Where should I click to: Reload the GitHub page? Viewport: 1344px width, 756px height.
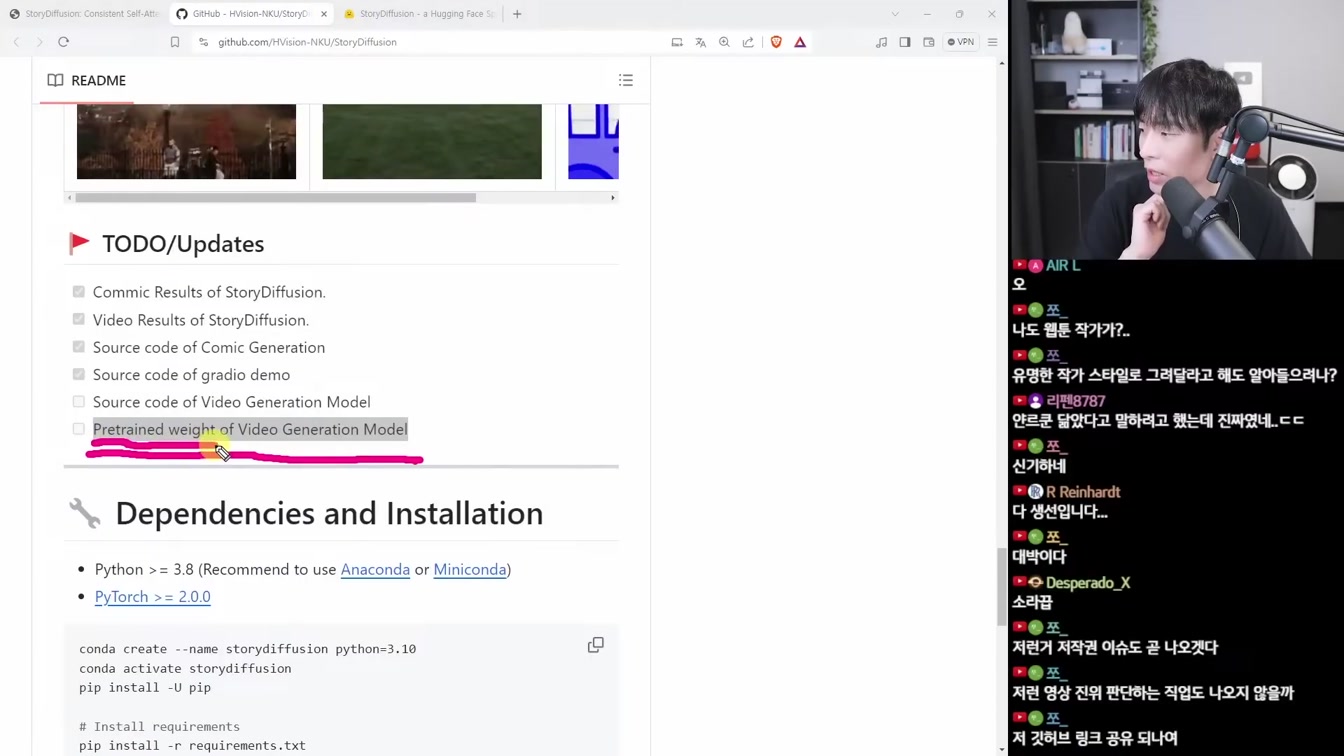pyautogui.click(x=63, y=42)
